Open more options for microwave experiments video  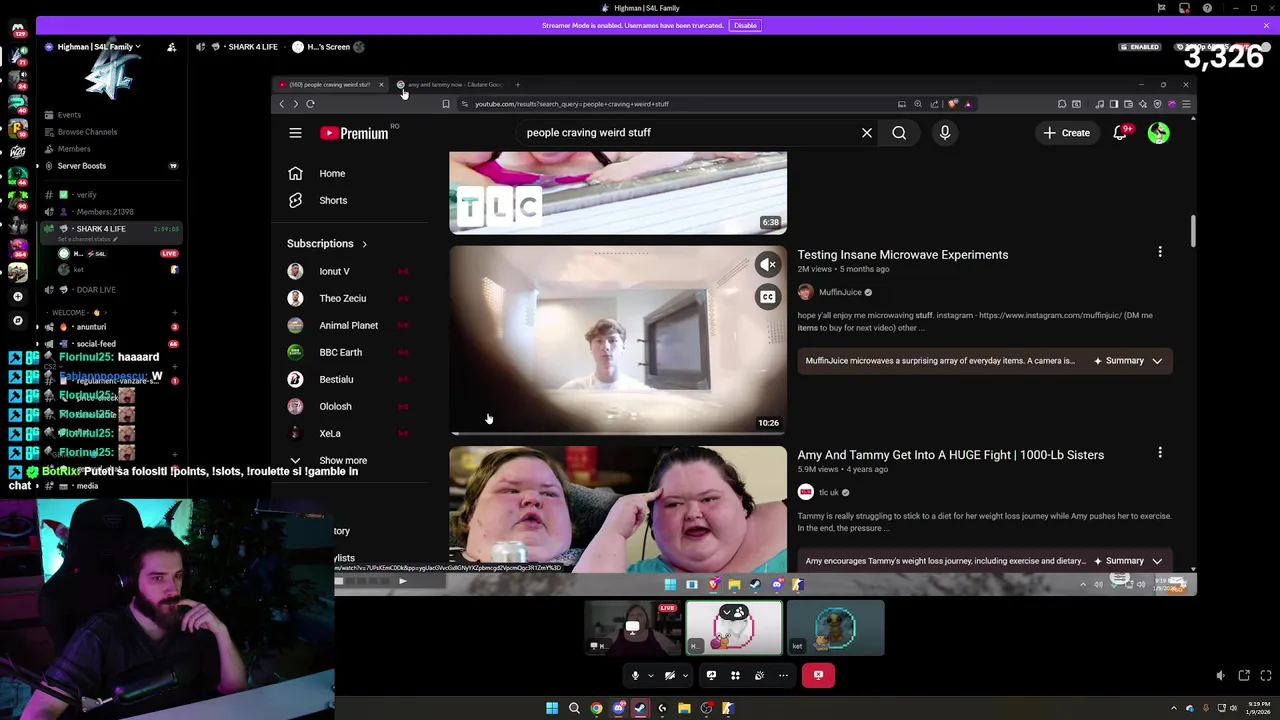(1160, 253)
